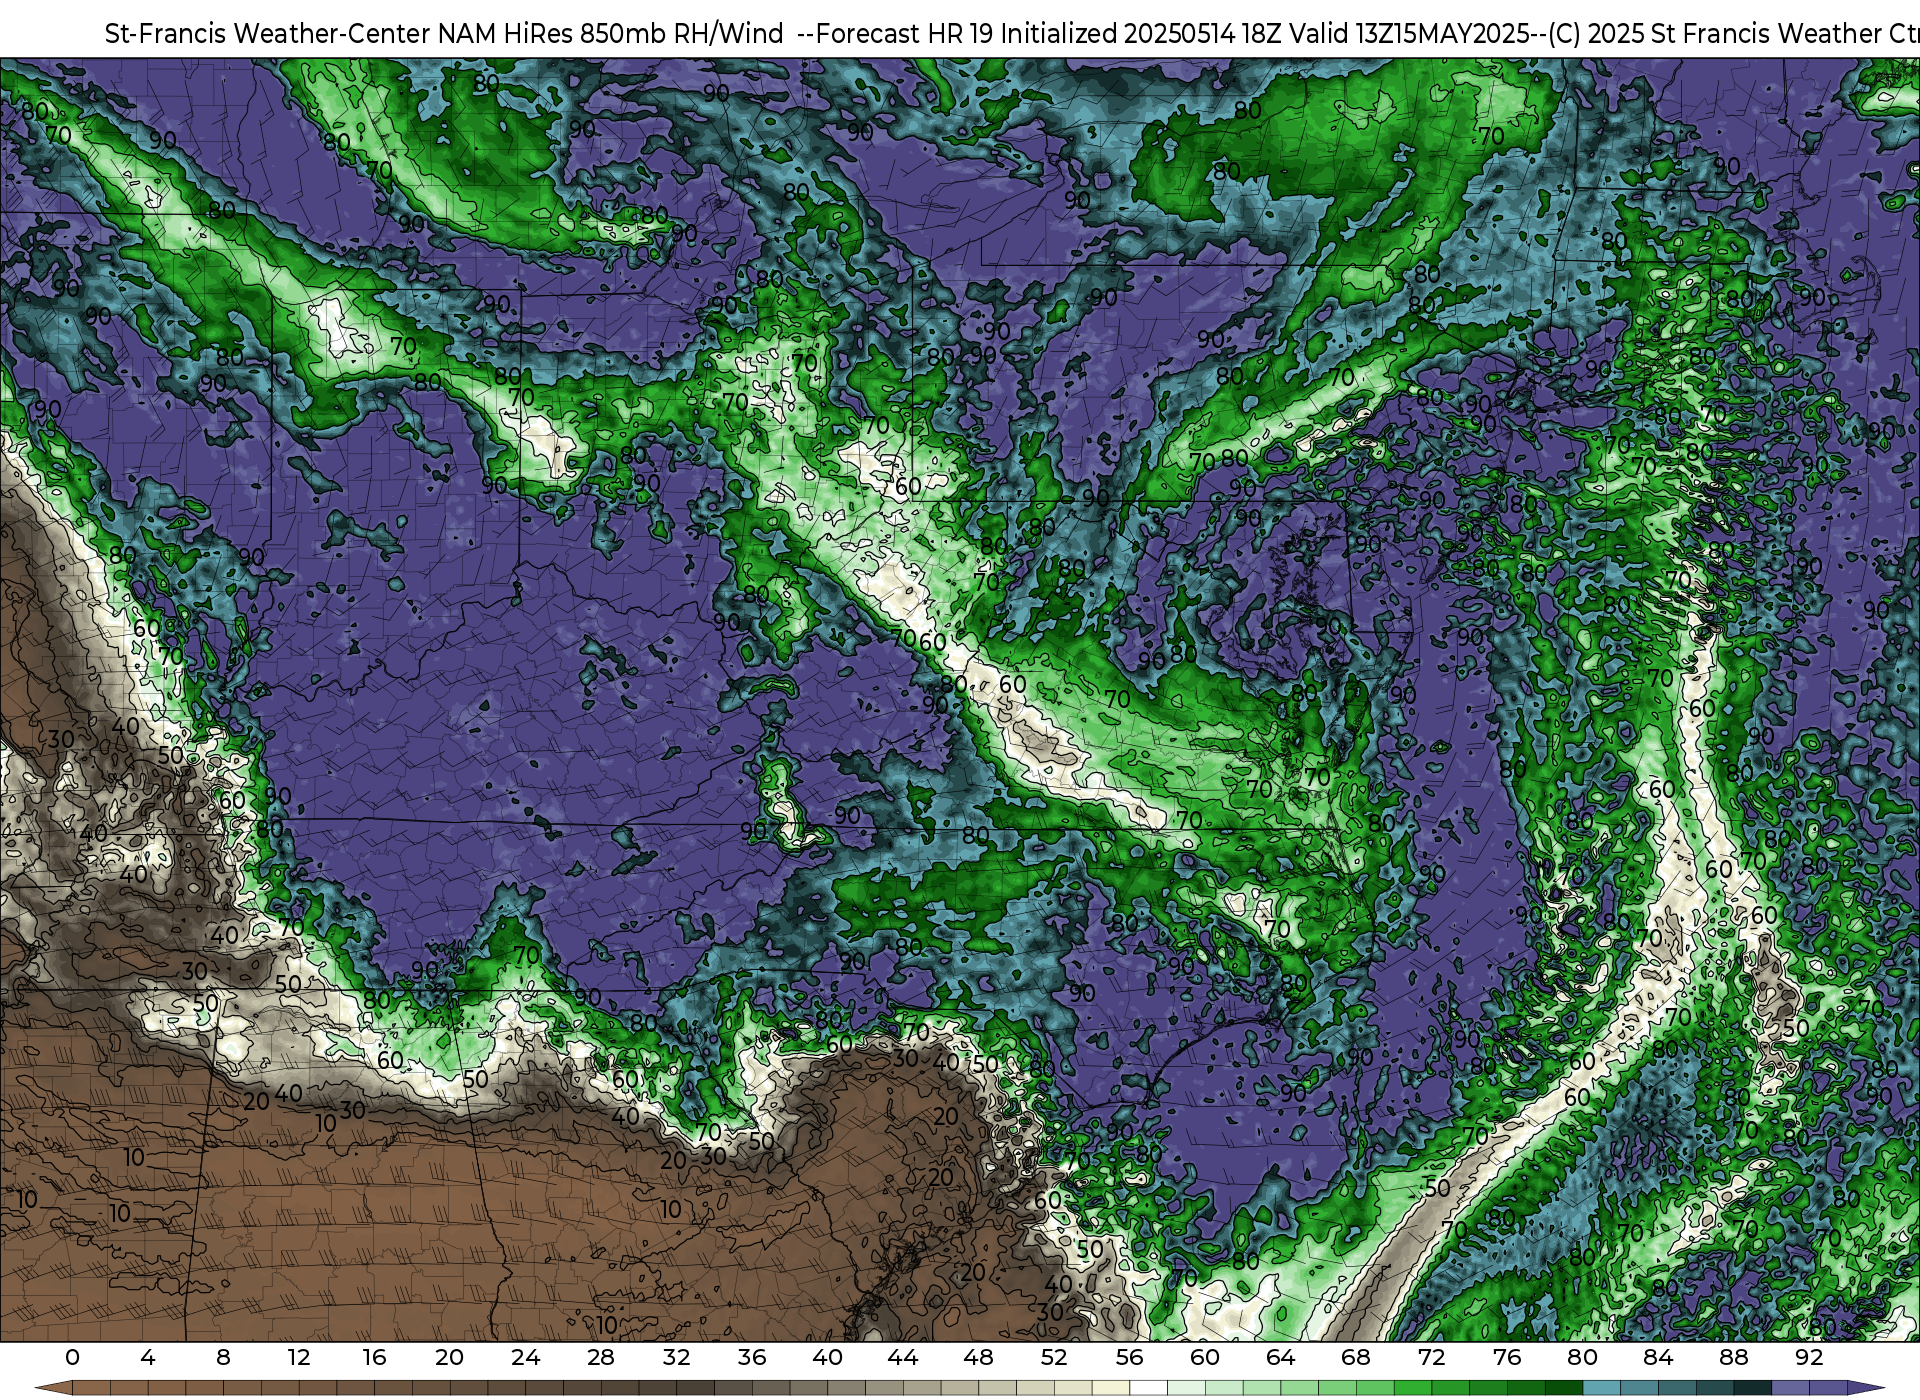Image resolution: width=1920 pixels, height=1400 pixels.
Task: Select the colorbar tick label 88
Action: (1733, 1357)
